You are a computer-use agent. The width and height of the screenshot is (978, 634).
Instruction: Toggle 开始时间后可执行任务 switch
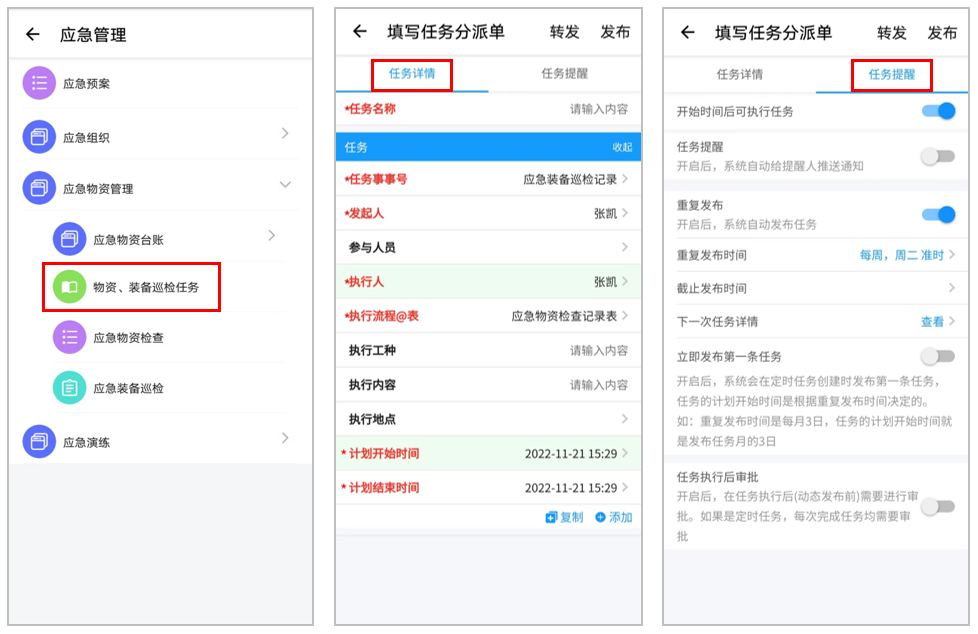pyautogui.click(x=938, y=111)
